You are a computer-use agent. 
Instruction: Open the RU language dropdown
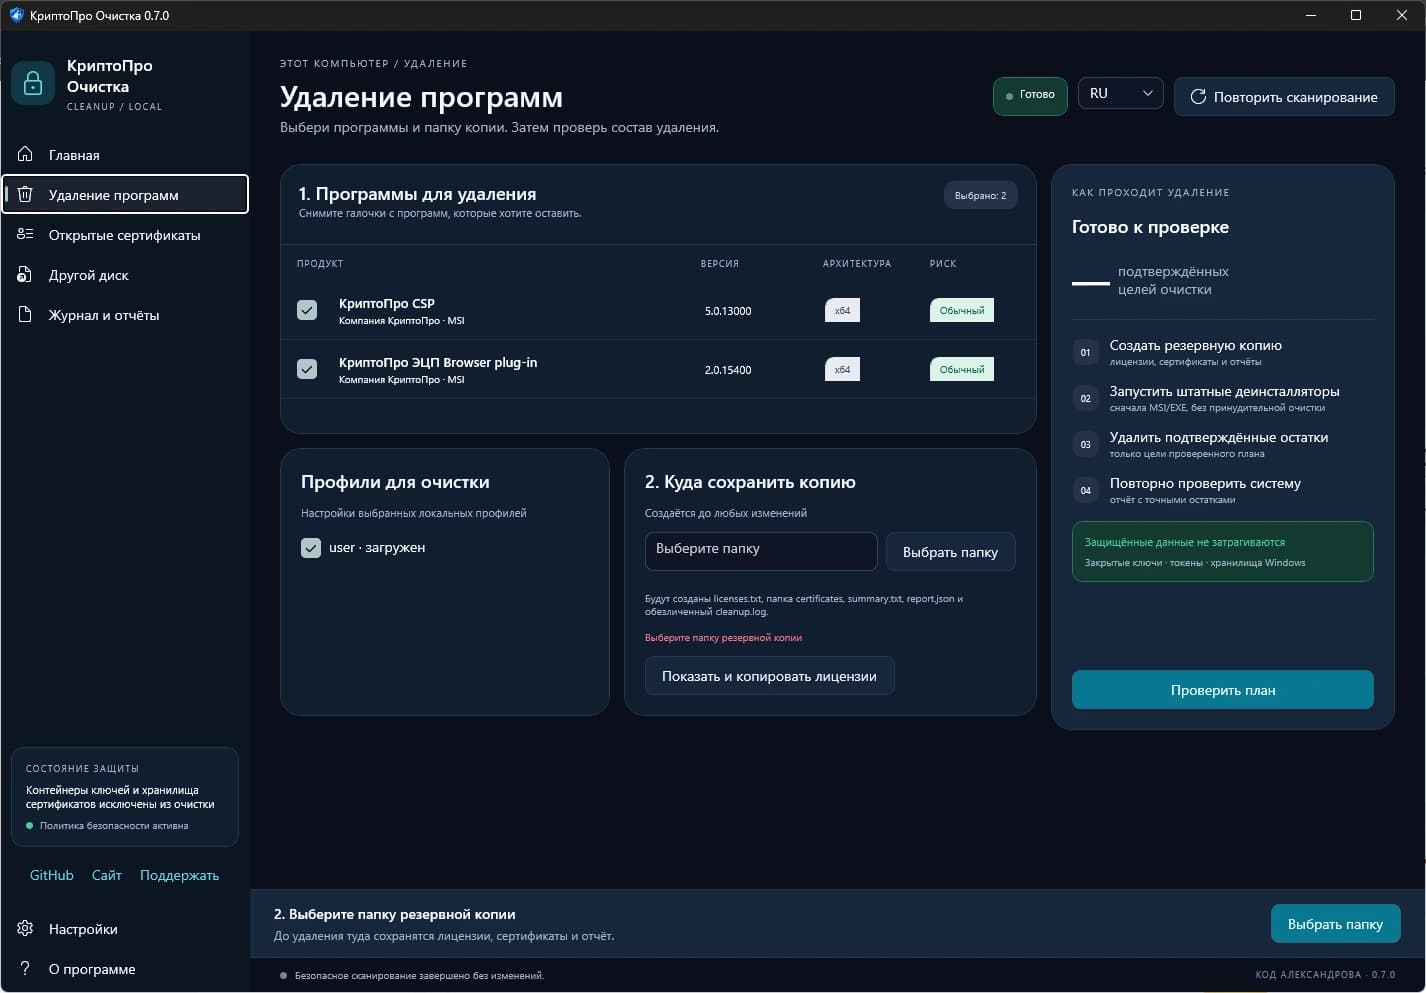[x=1120, y=94]
